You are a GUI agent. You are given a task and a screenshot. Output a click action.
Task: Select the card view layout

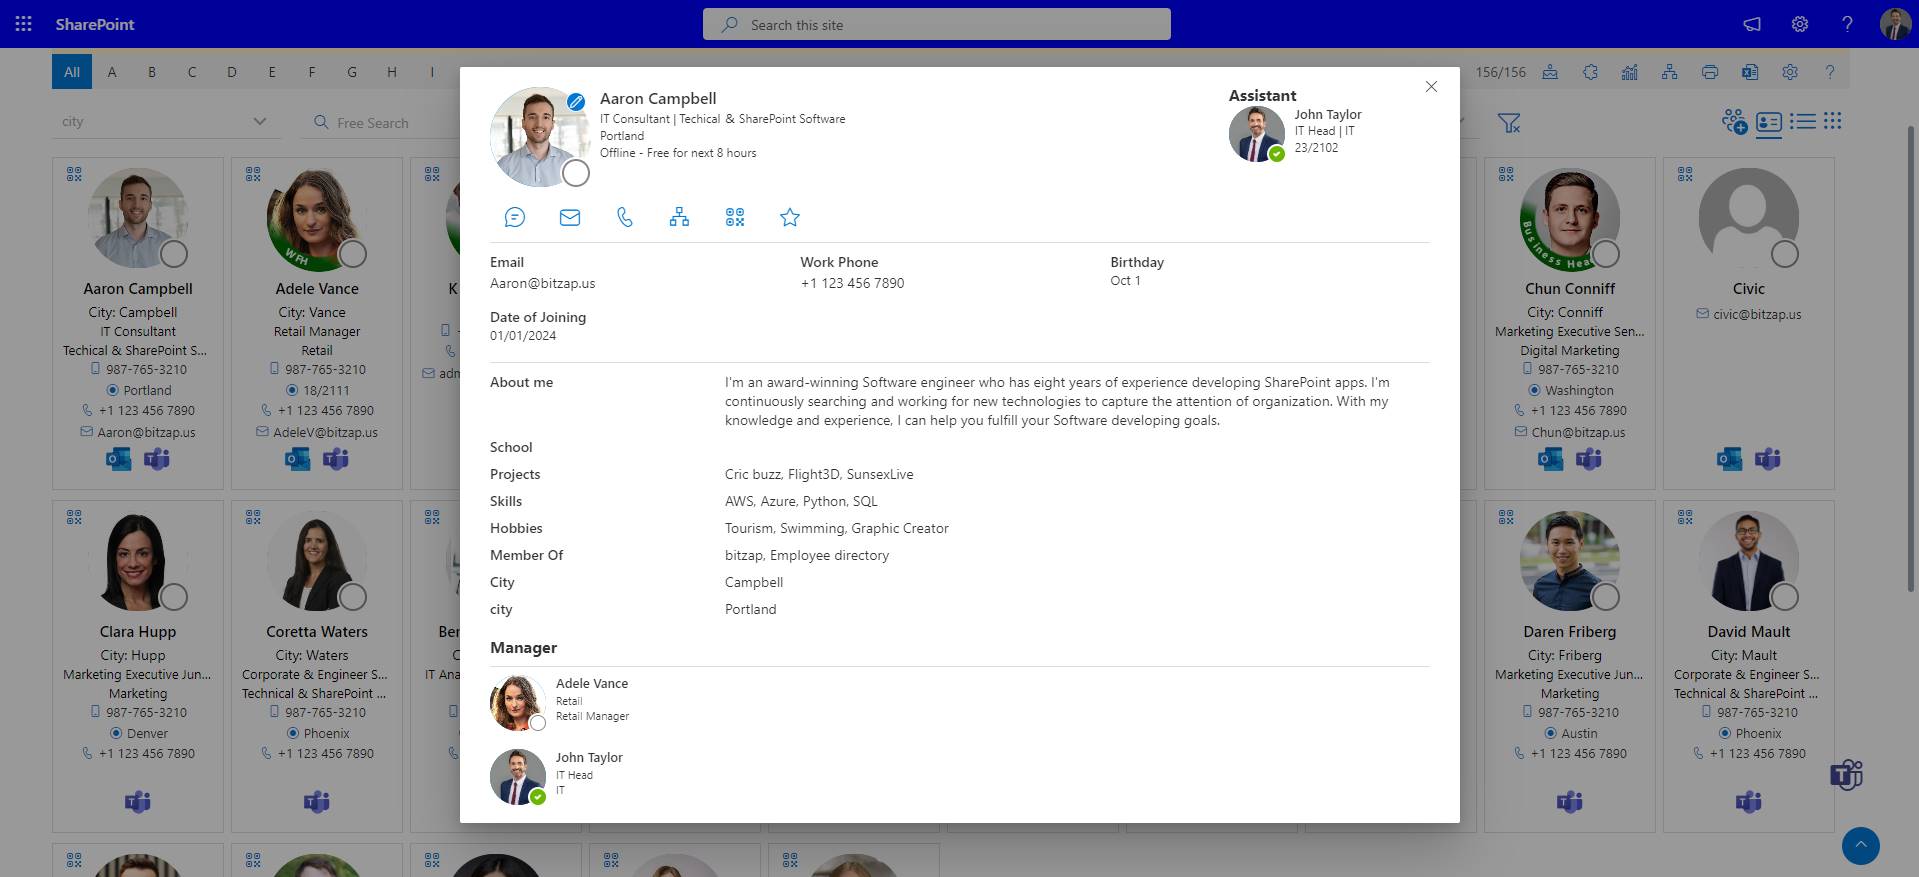click(x=1769, y=123)
